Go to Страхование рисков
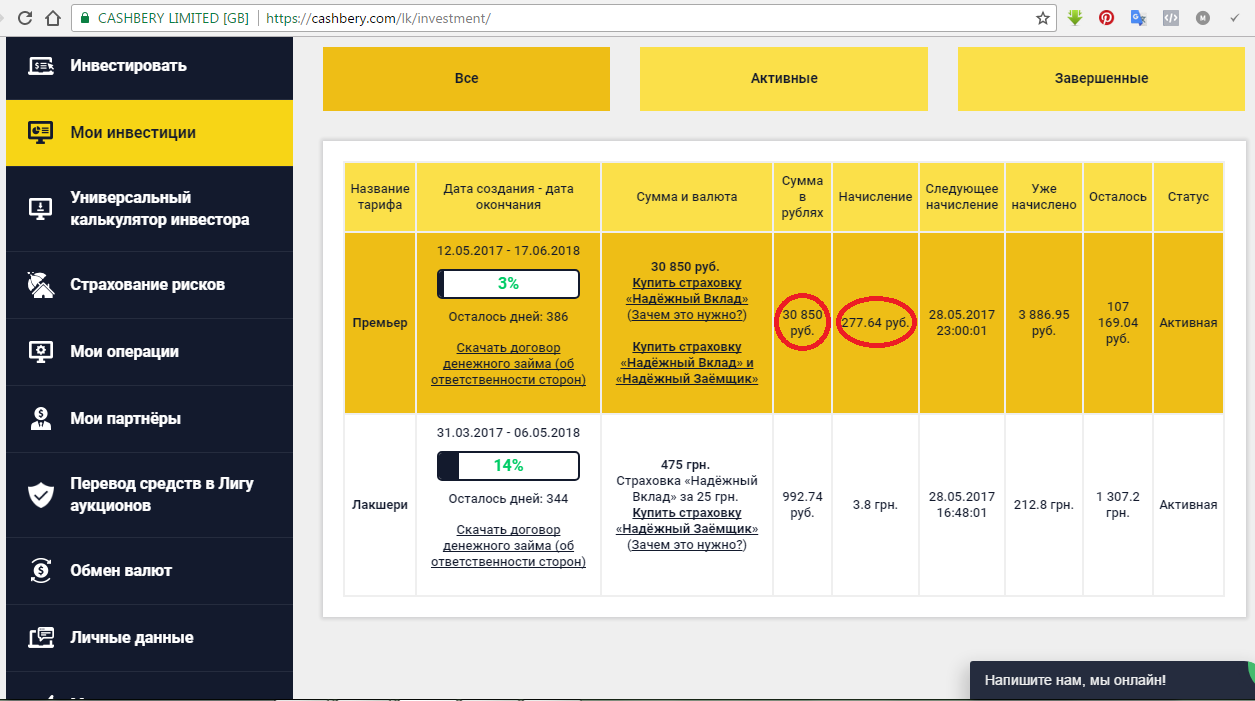Screen dimensions: 1255x701 tap(149, 285)
